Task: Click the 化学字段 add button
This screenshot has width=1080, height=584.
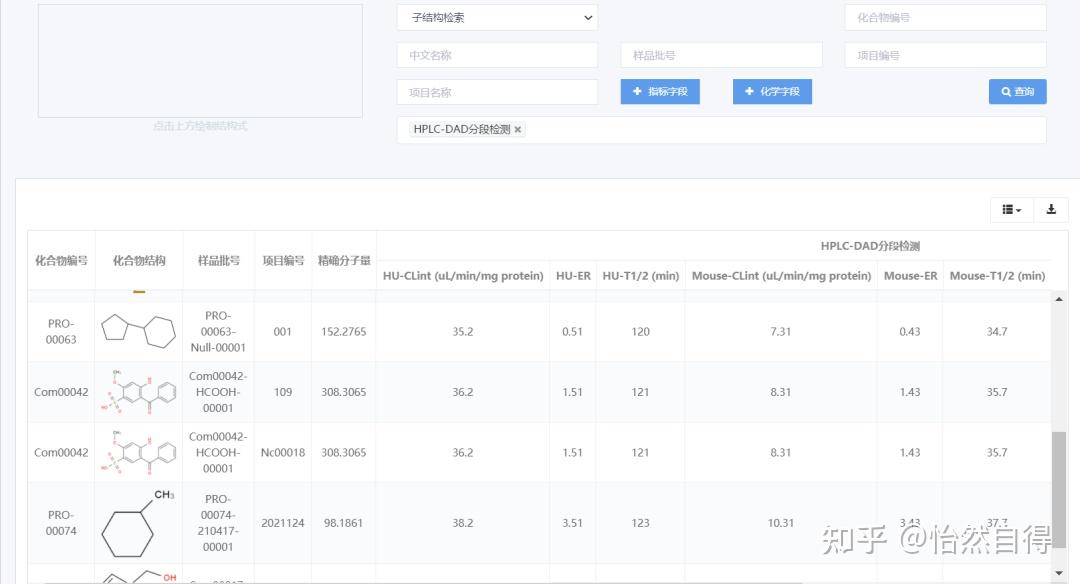Action: (x=772, y=92)
